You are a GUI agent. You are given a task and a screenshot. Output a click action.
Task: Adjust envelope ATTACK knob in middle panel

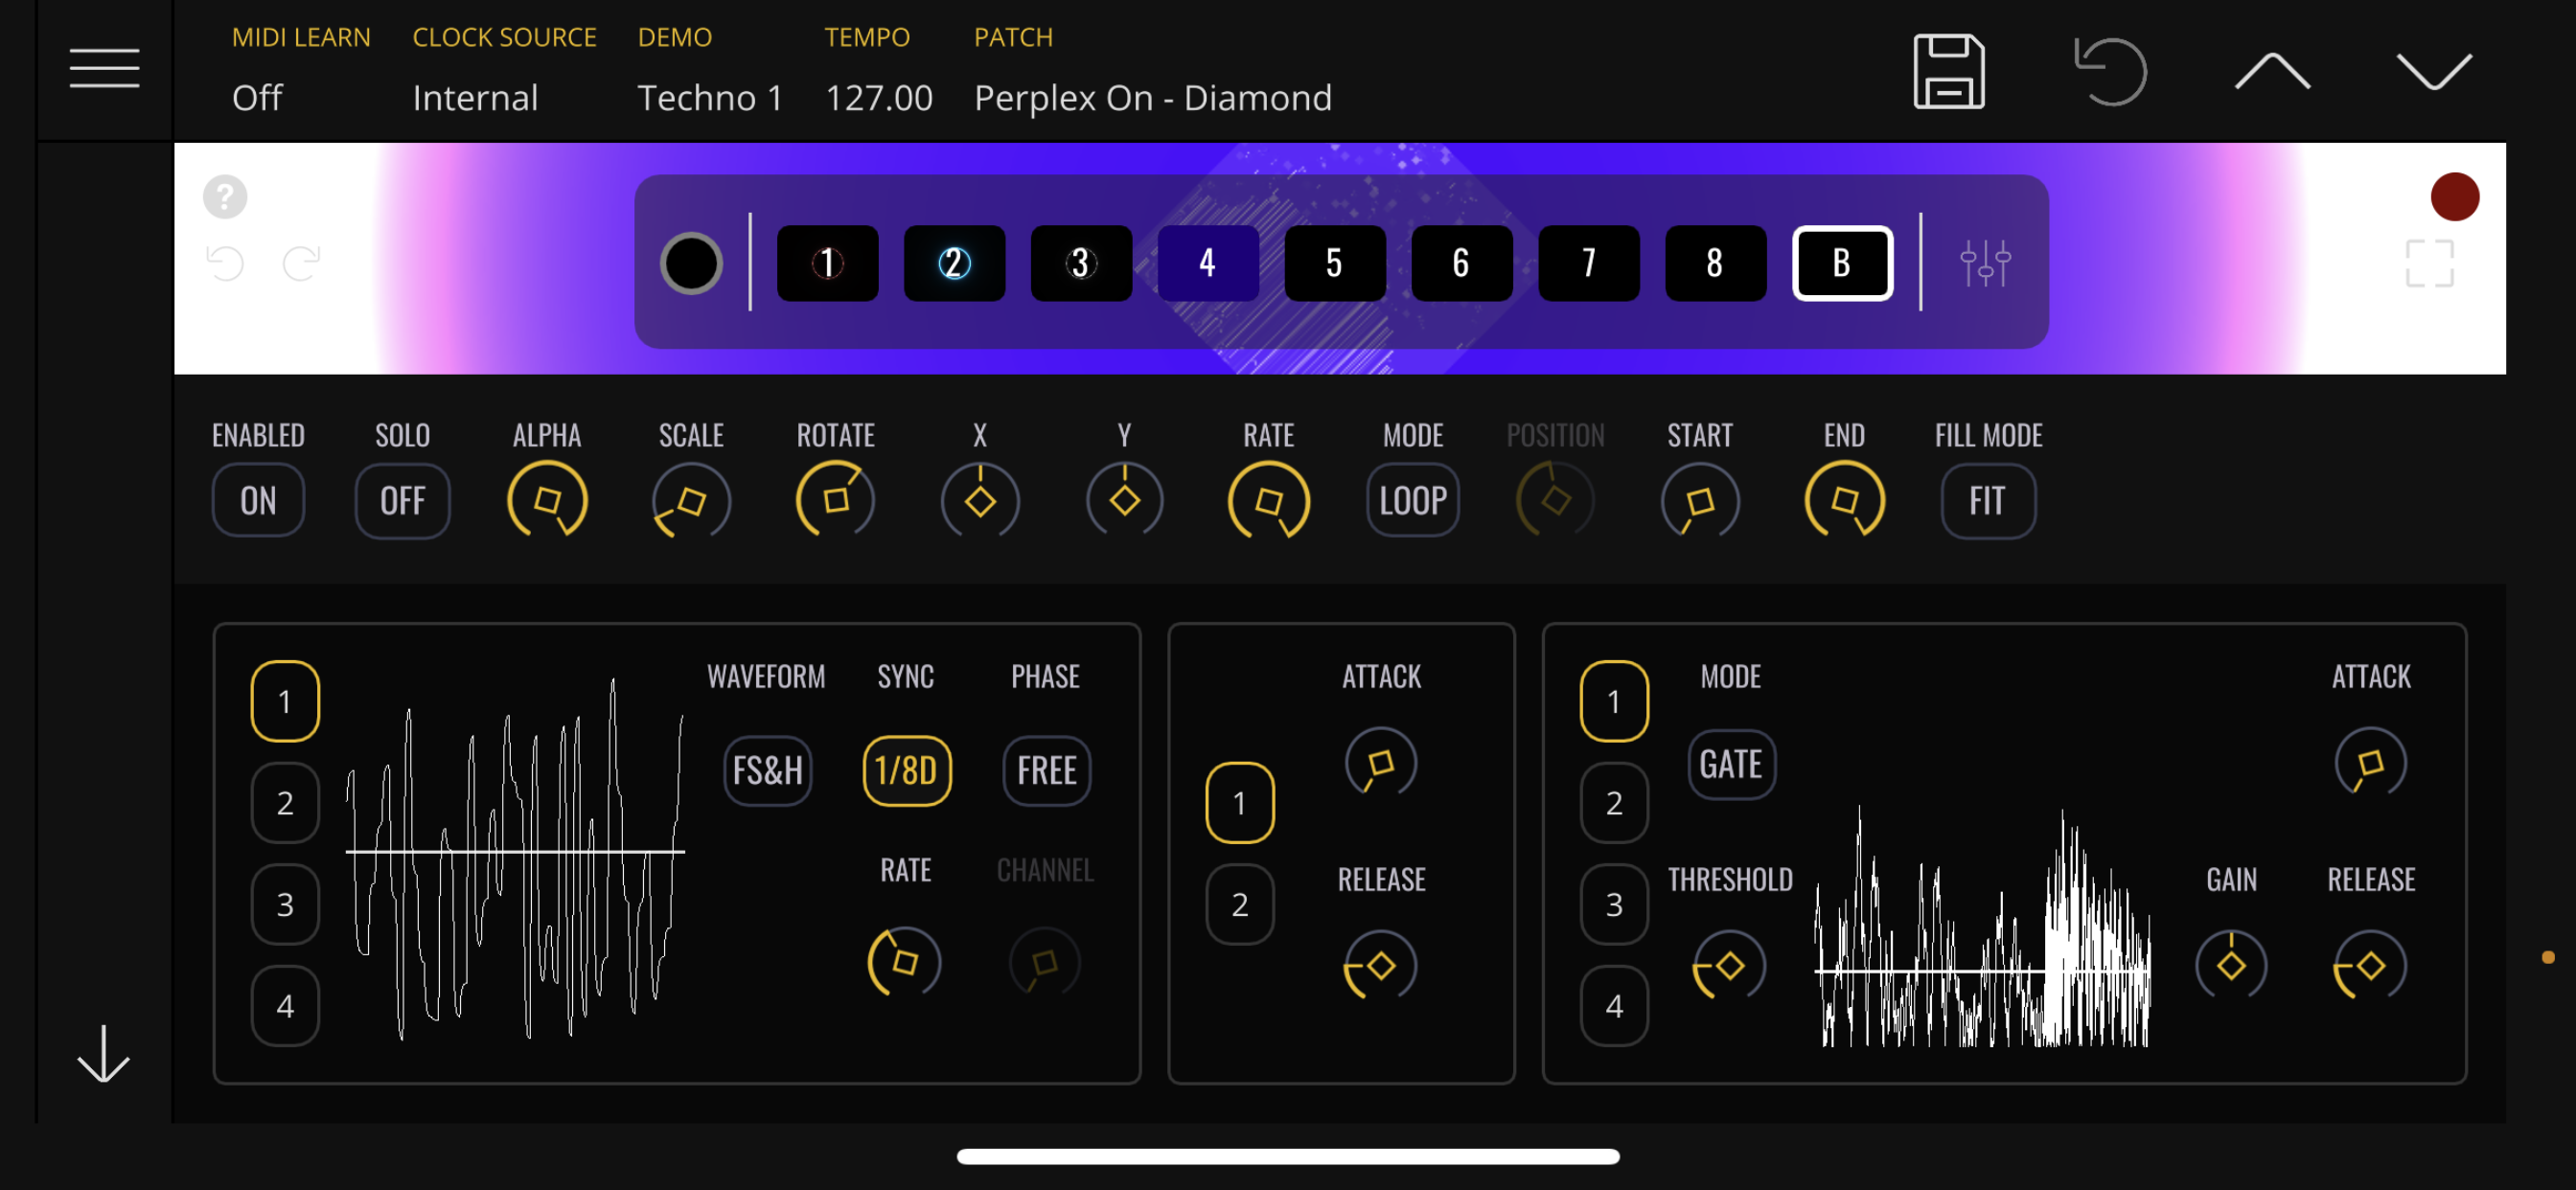tap(1380, 763)
